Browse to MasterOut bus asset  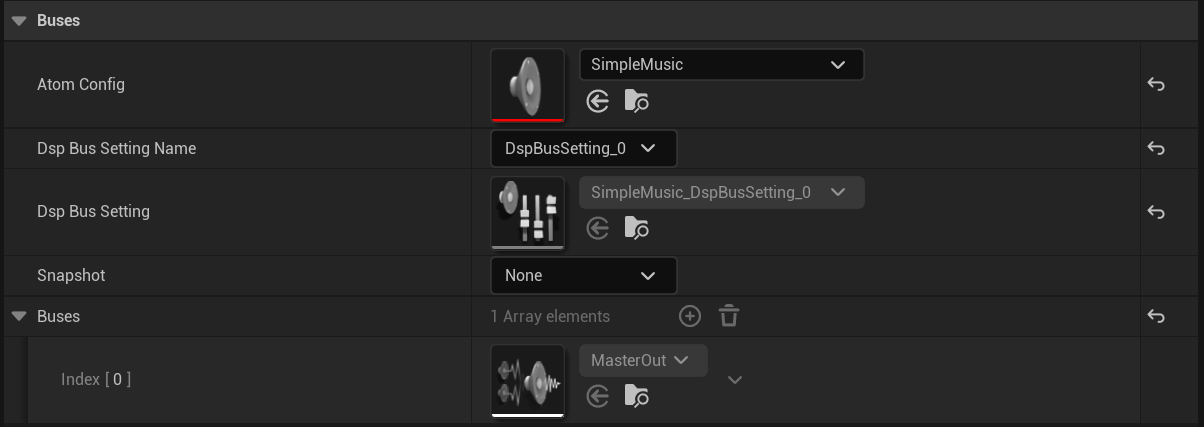point(637,396)
